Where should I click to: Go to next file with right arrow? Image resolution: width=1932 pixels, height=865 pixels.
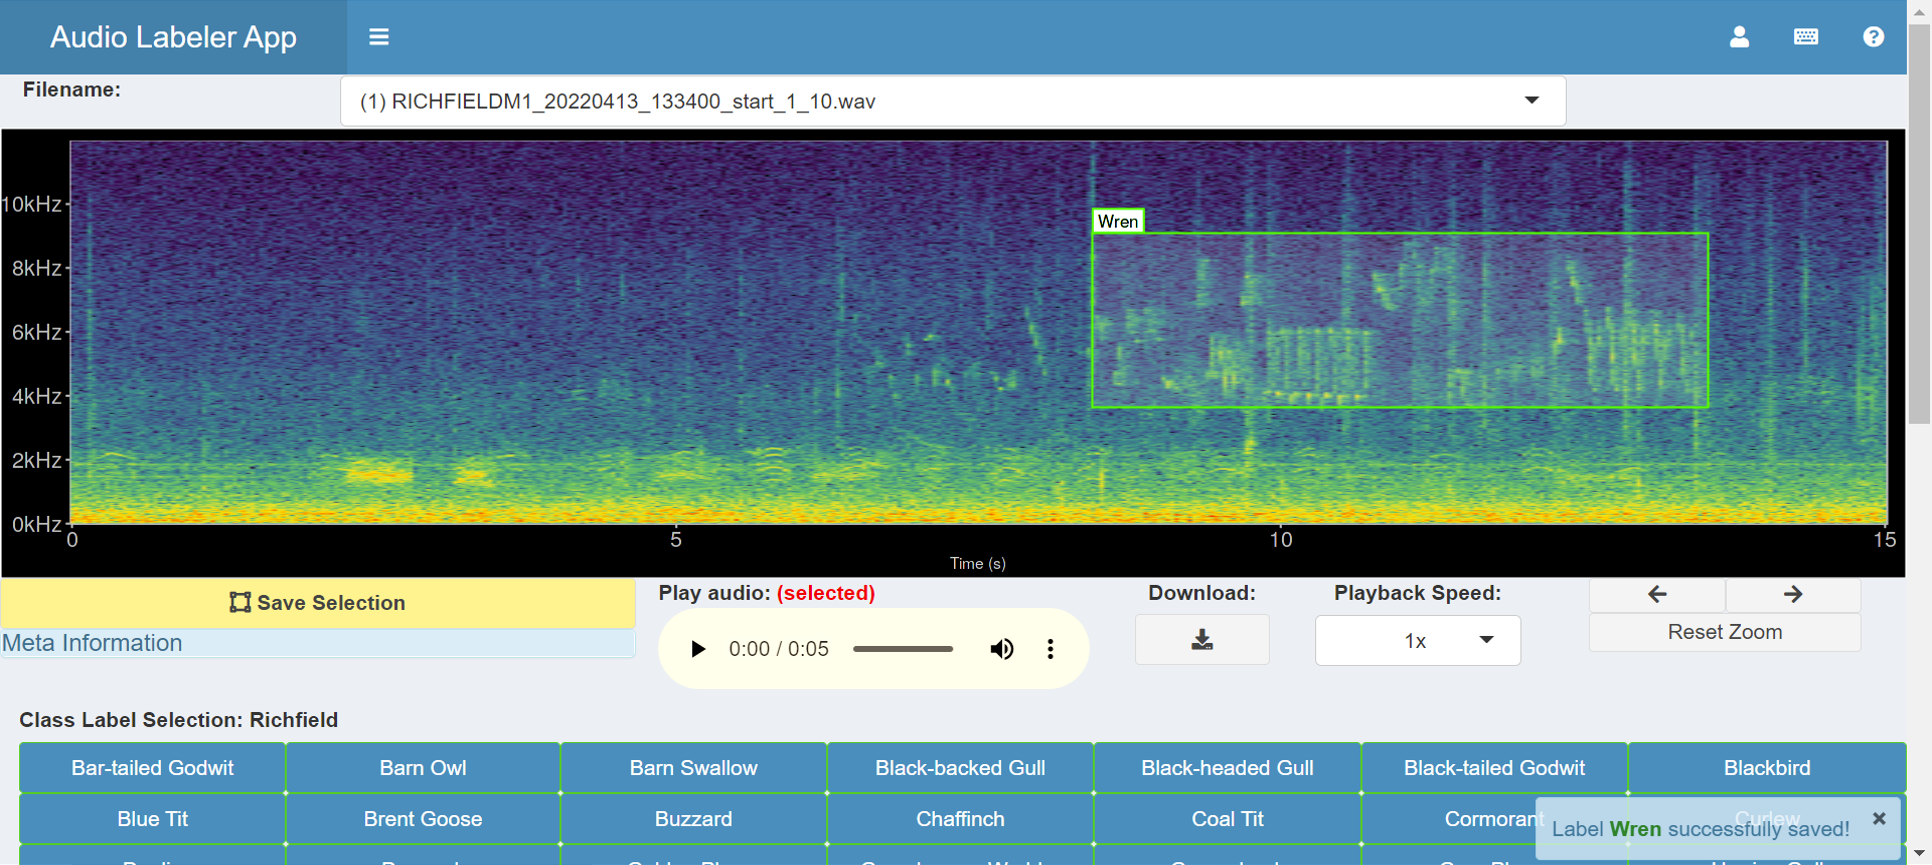(x=1793, y=594)
